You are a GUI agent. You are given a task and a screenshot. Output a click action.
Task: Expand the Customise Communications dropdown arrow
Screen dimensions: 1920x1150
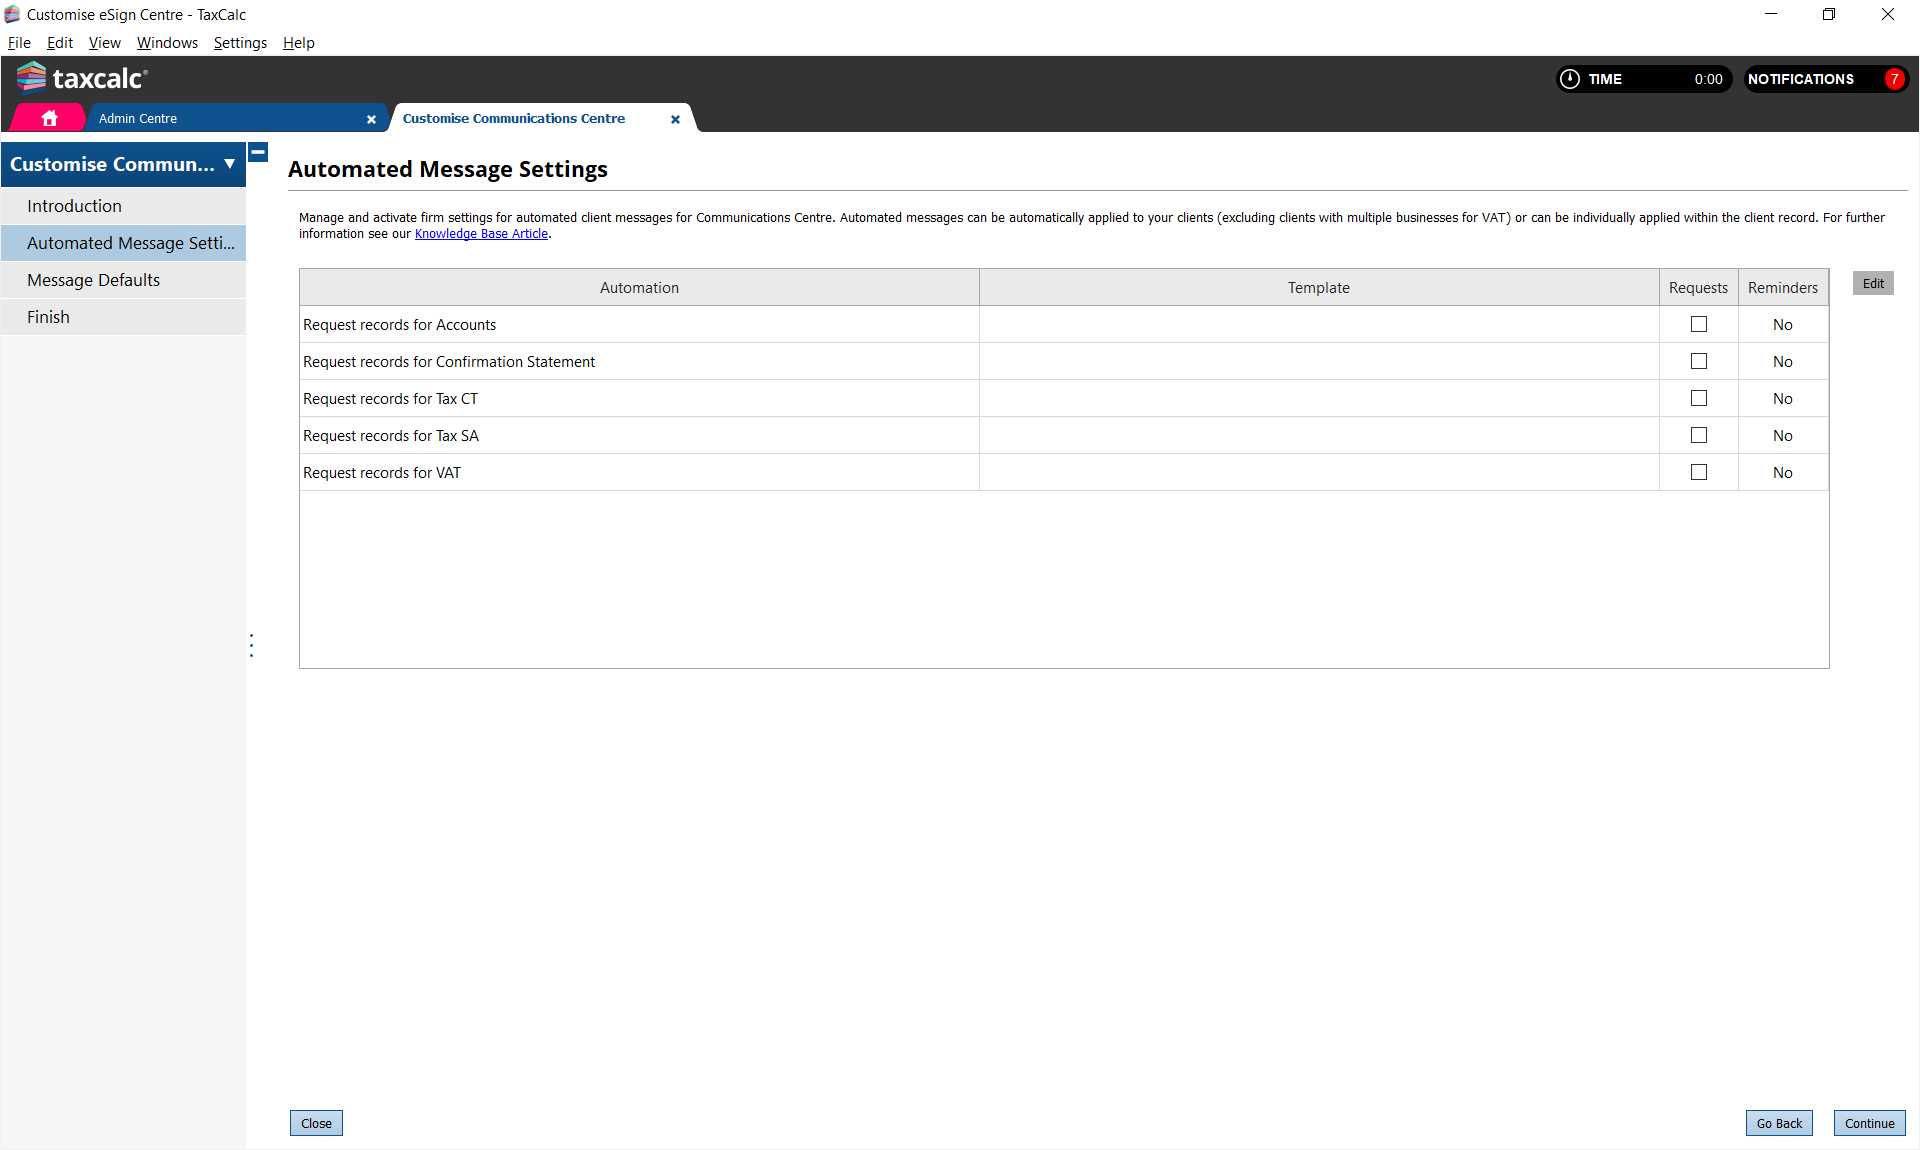point(229,164)
